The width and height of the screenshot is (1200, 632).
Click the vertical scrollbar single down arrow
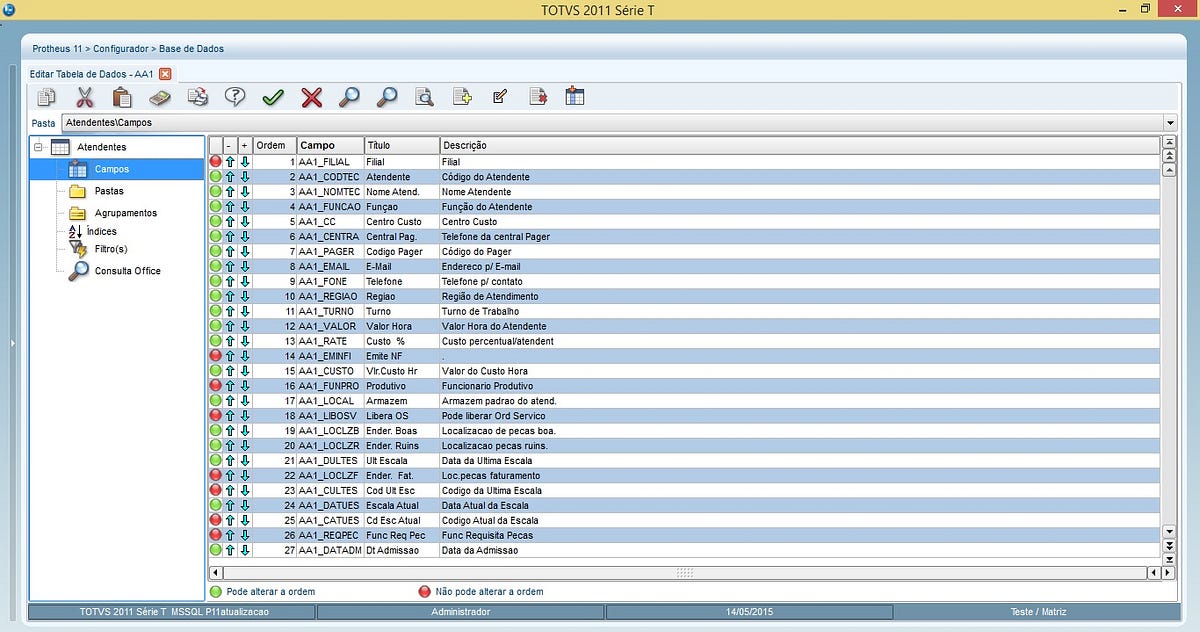(1169, 531)
